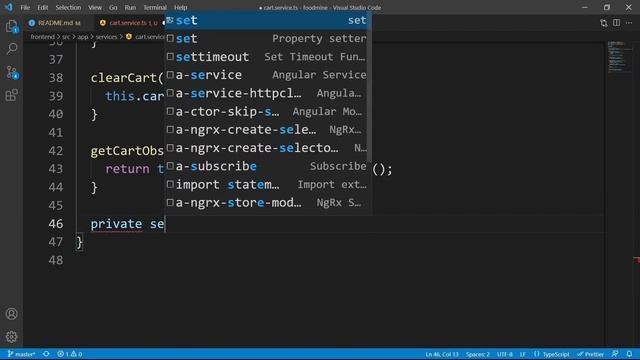This screenshot has height=360, width=640.
Task: Click the Ln 46, Col 13 position indicator
Action: (442, 354)
